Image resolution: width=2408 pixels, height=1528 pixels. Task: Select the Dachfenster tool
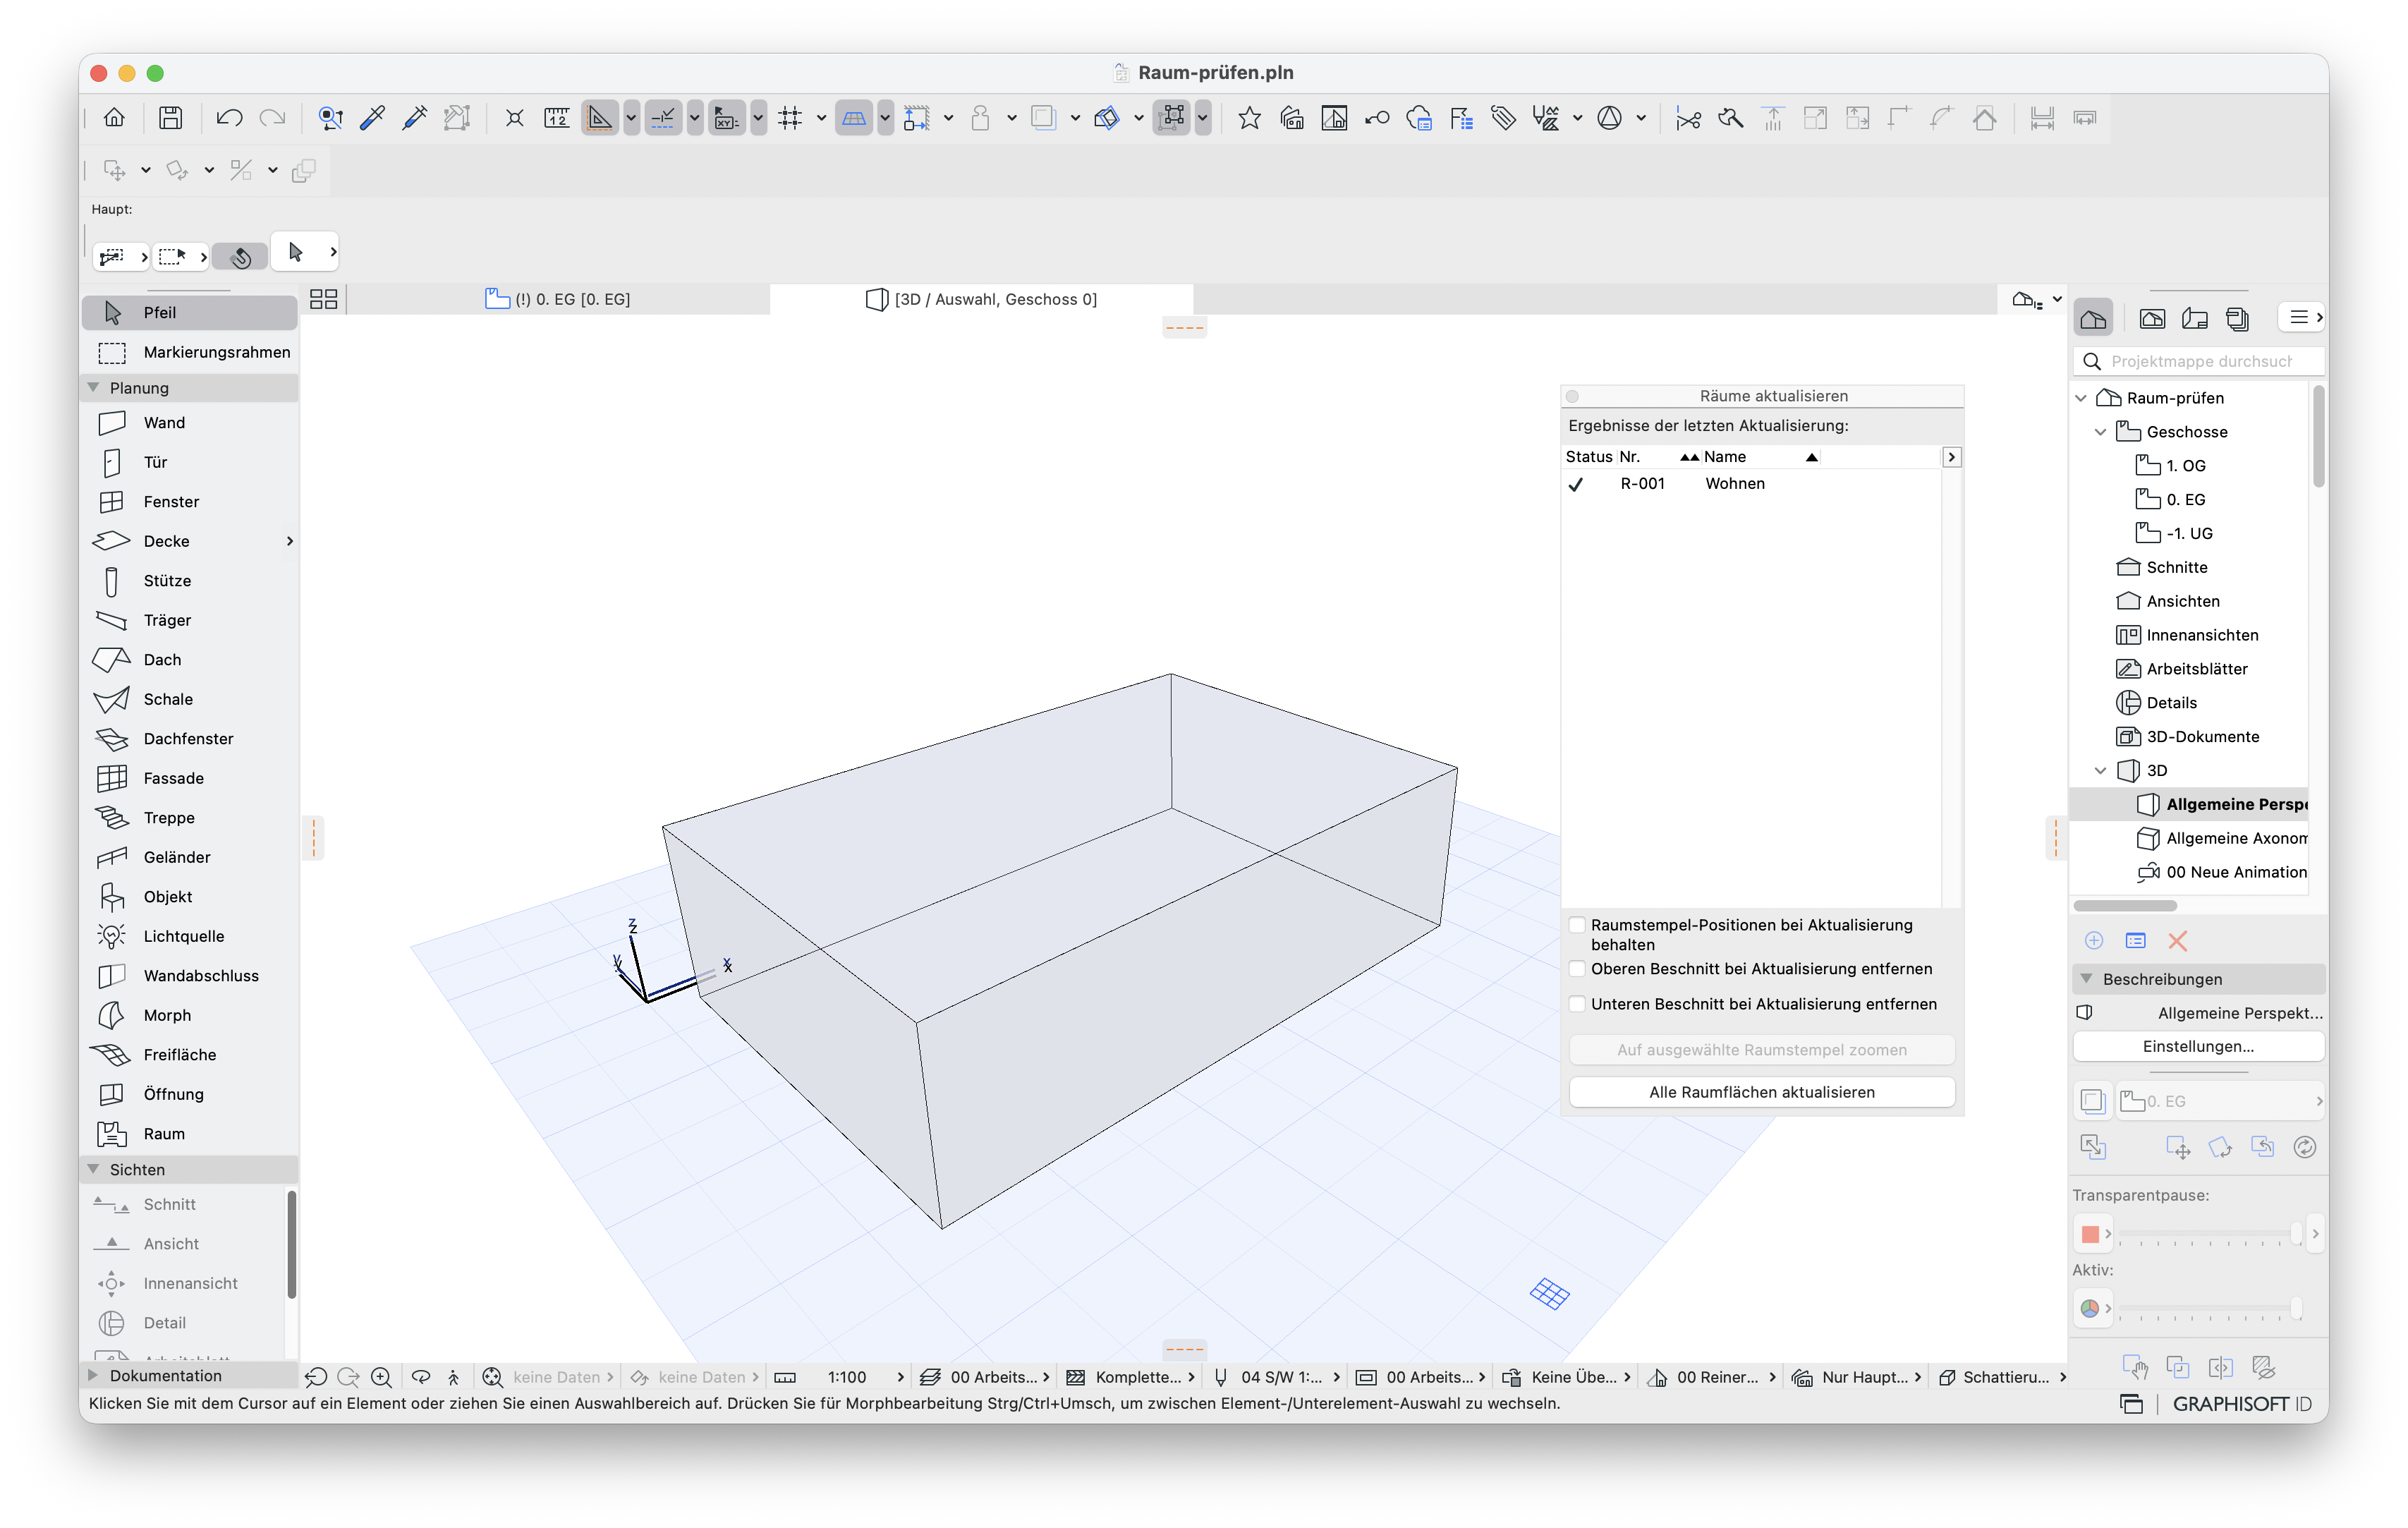pyautogui.click(x=189, y=739)
